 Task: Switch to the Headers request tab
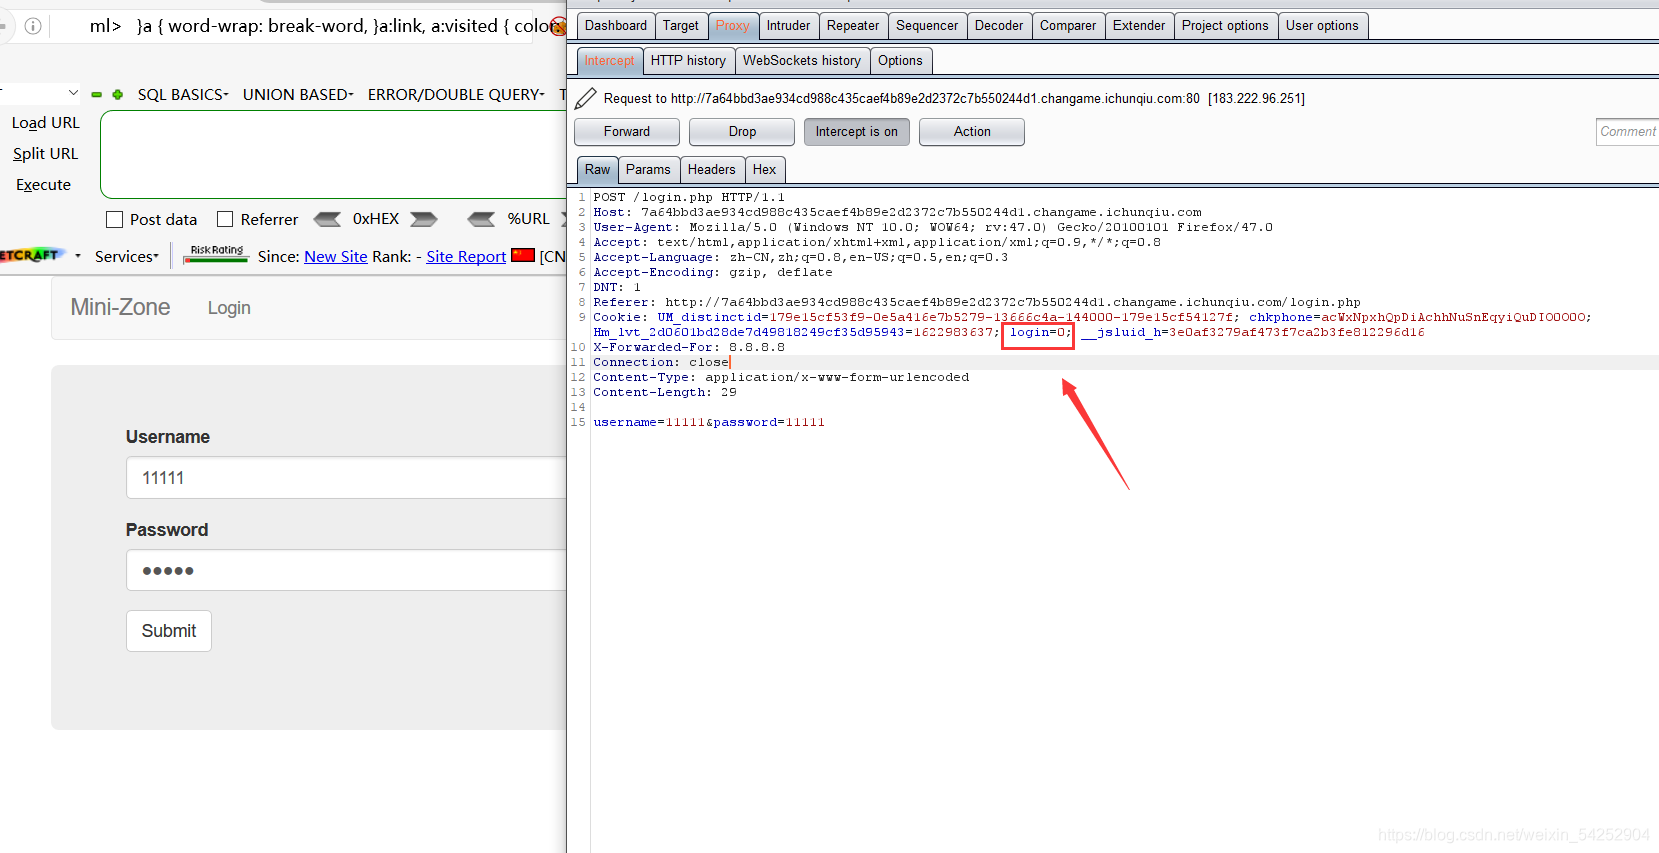(711, 170)
